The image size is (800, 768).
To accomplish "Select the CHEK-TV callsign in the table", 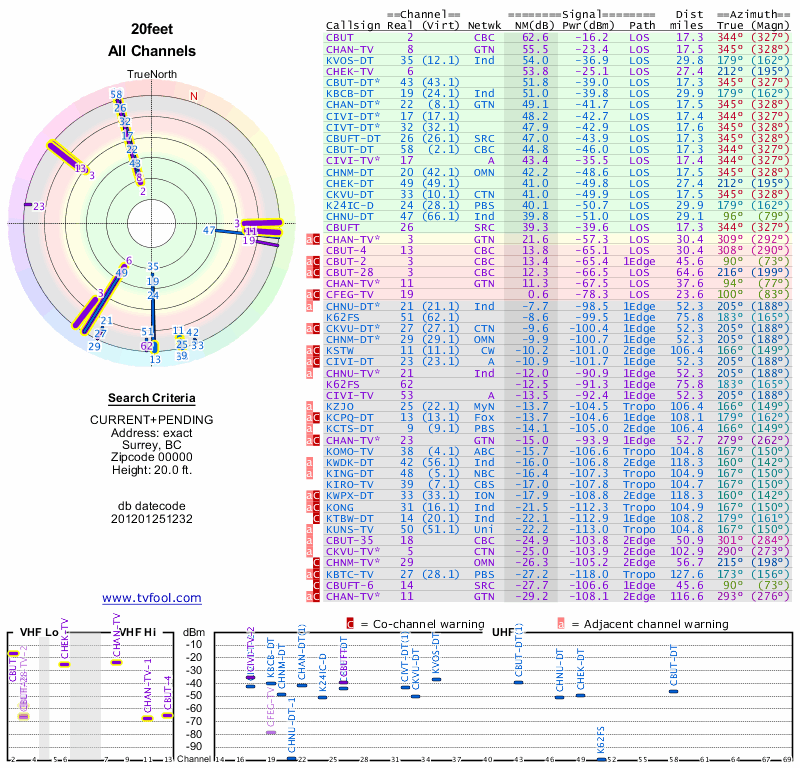I will [x=350, y=71].
